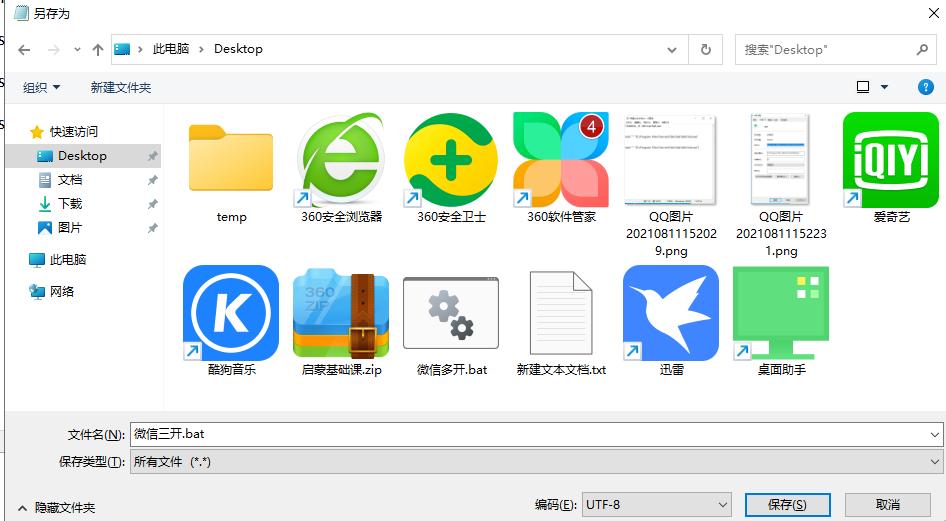Viewport: 946px width, 521px height.
Task: Open the 编码 UTF-8 dropdown
Action: (x=656, y=505)
